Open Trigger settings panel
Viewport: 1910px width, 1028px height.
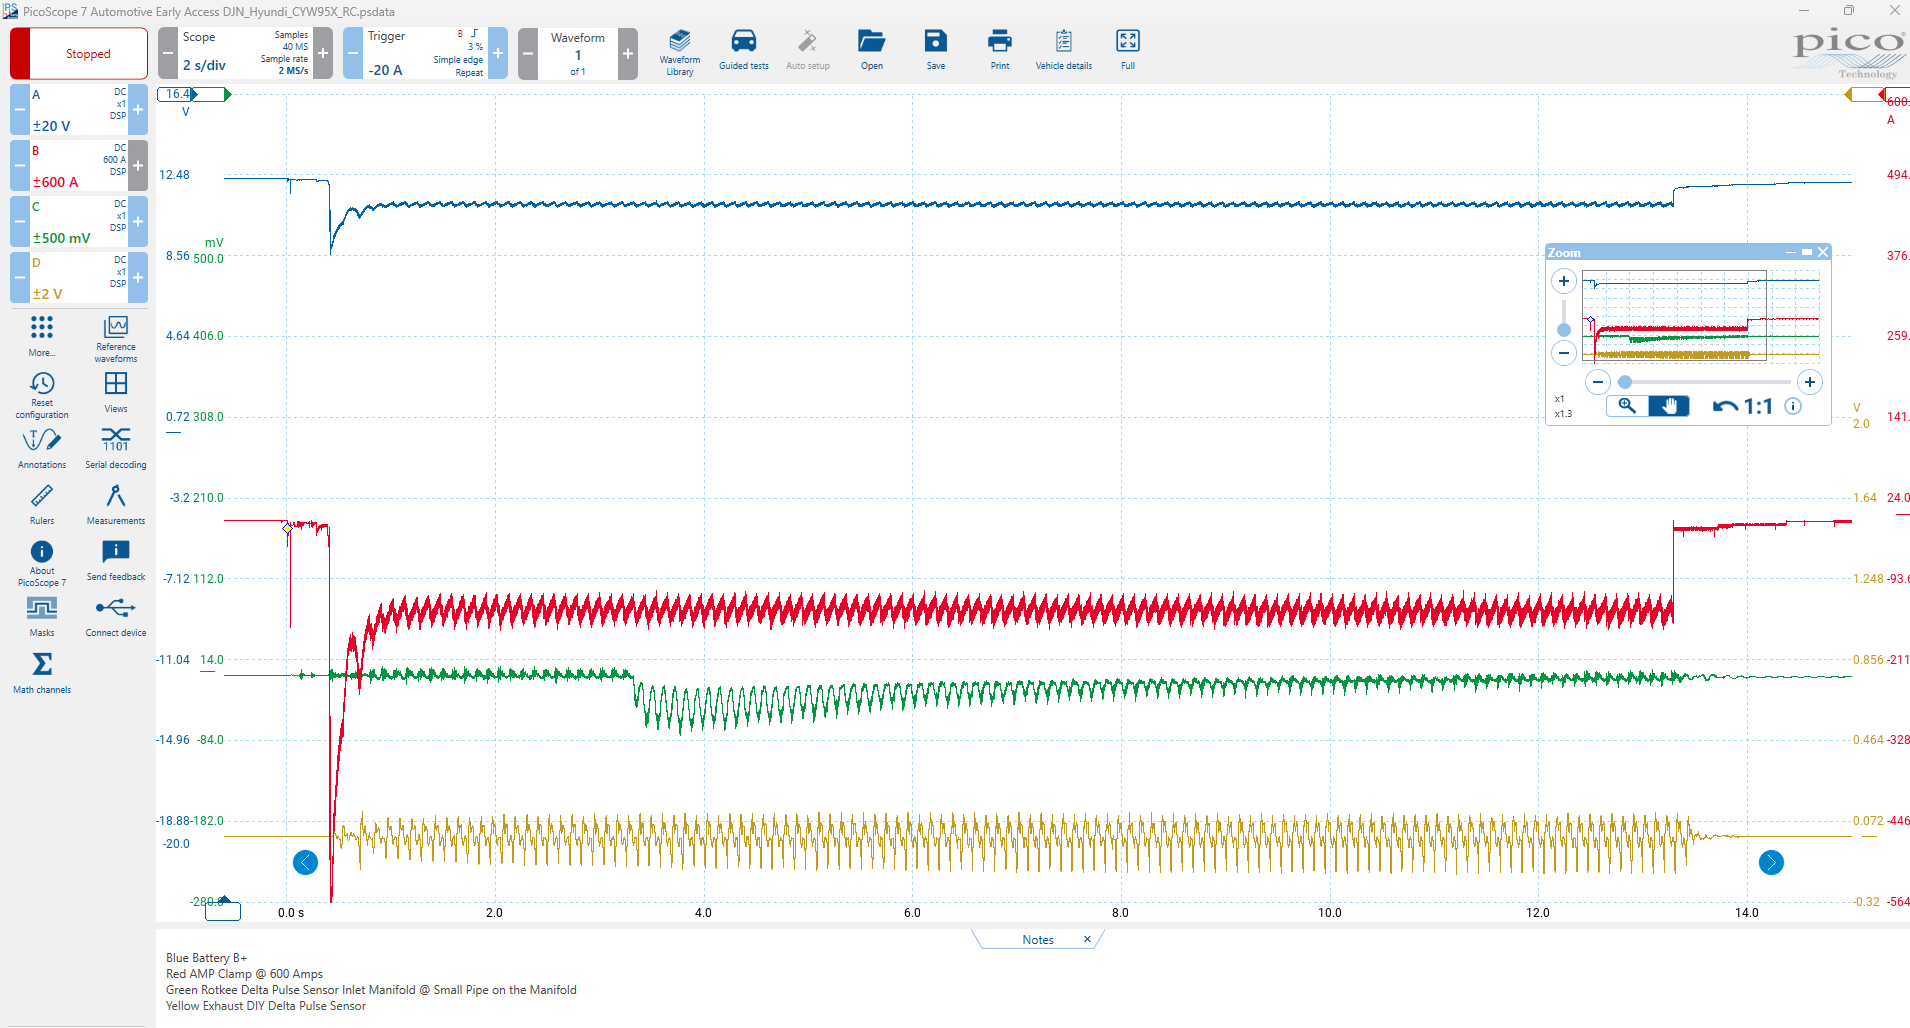click(x=425, y=53)
